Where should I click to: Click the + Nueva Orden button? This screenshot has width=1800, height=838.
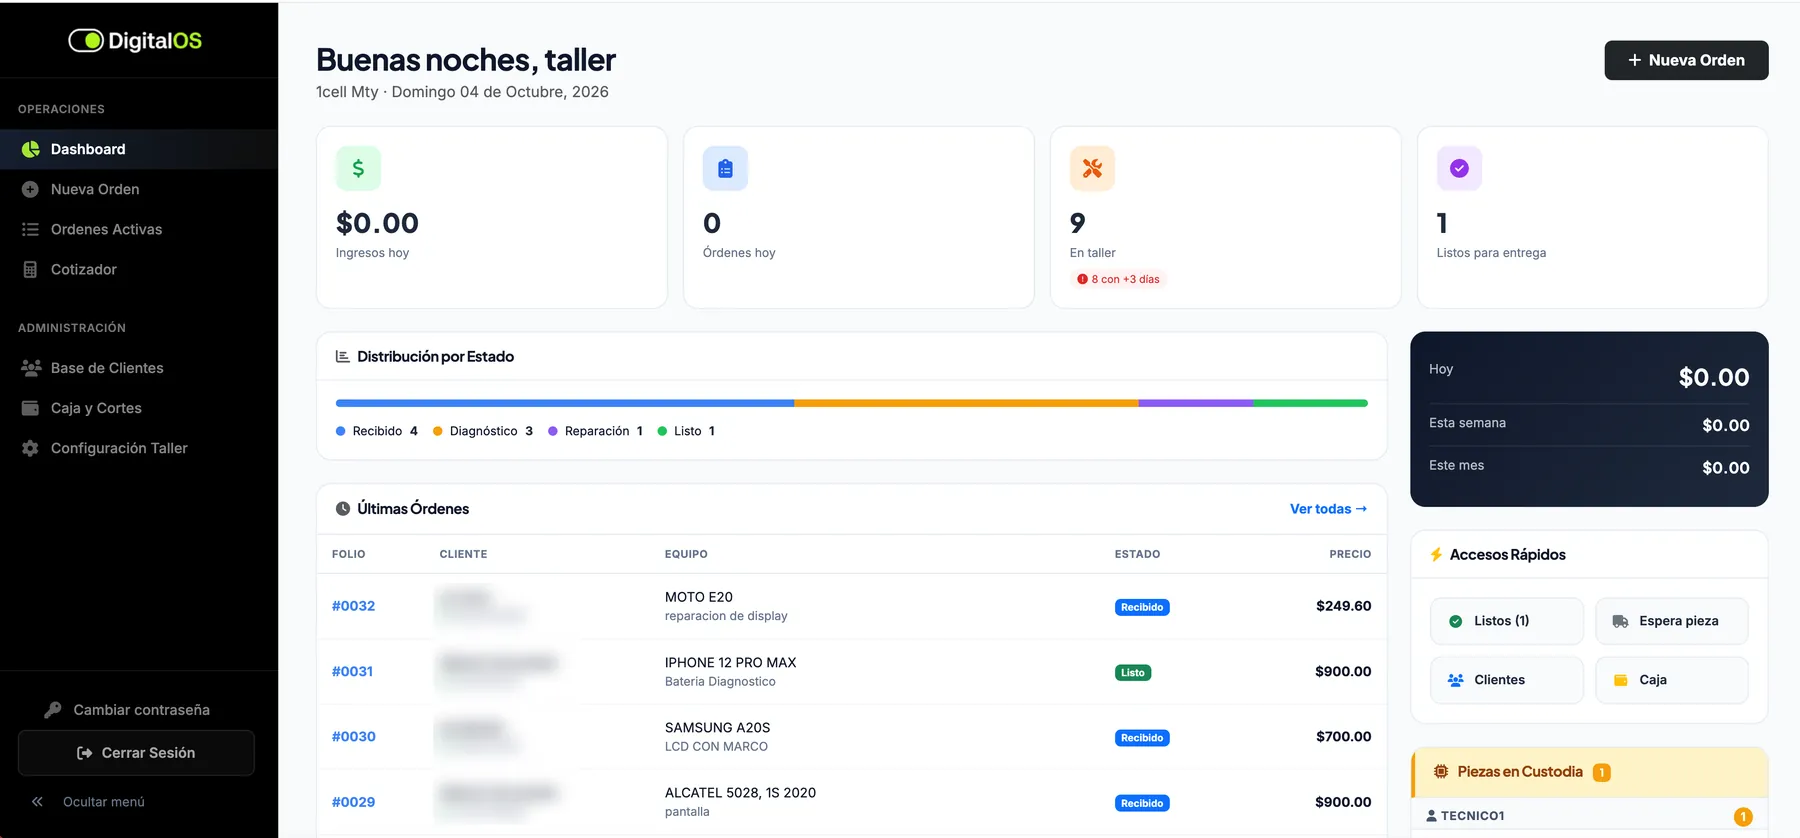(1686, 60)
